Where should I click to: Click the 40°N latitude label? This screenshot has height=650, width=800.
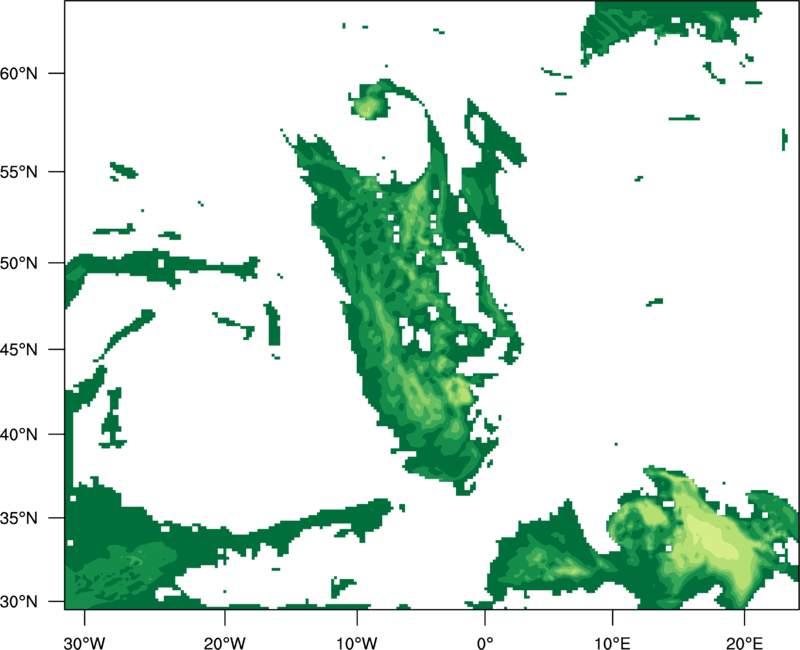coord(19,435)
